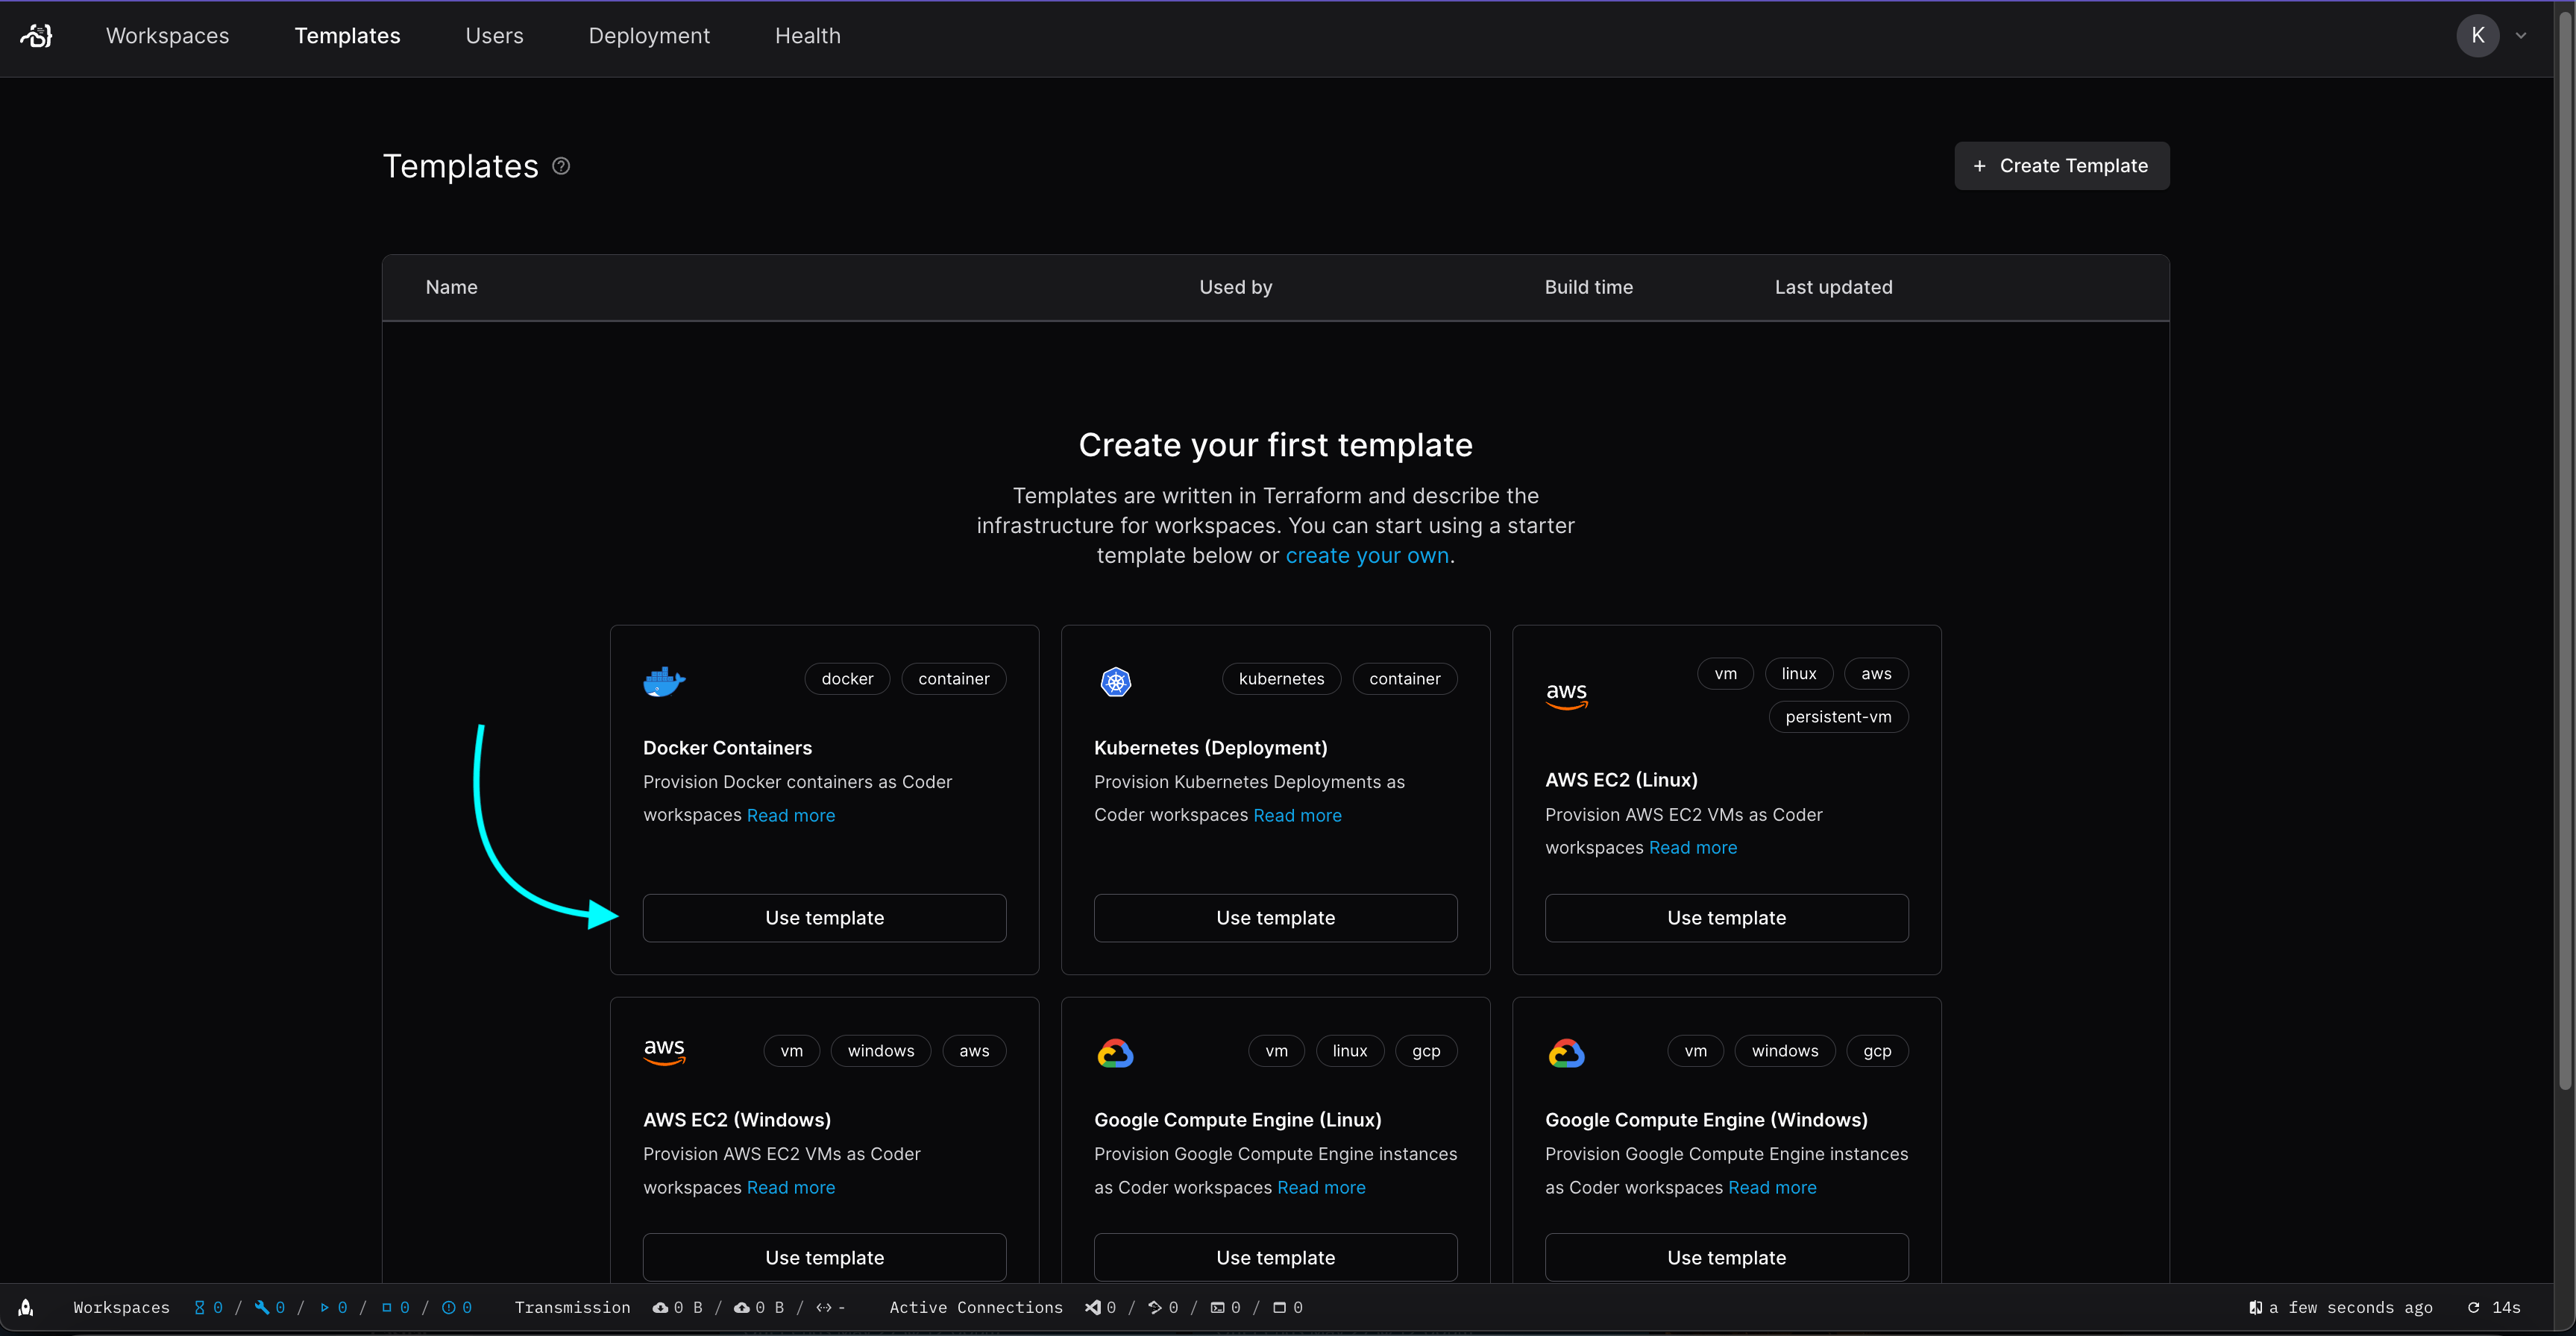Use the Docker Containers template

tap(825, 917)
